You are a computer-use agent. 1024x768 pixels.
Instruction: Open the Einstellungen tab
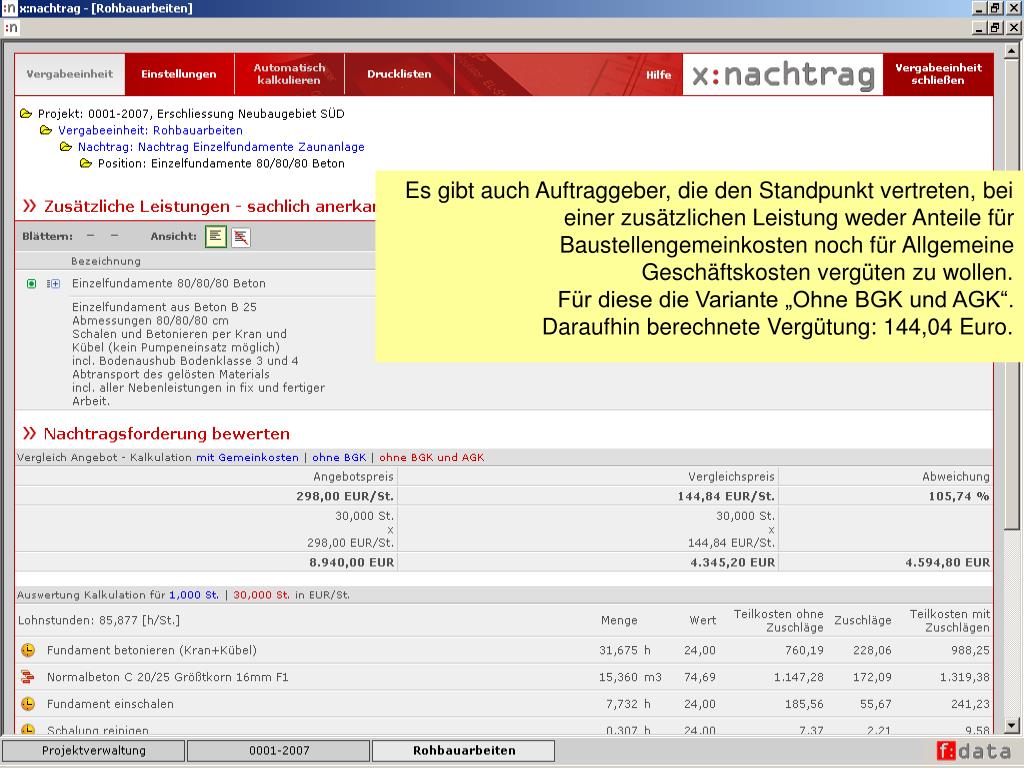pyautogui.click(x=179, y=74)
